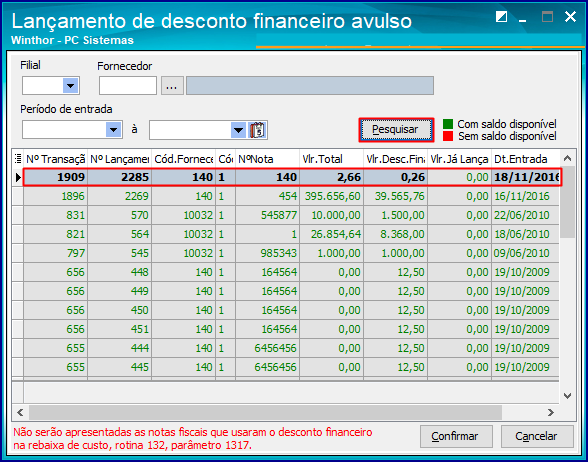Image resolution: width=588 pixels, height=462 pixels.
Task: Open the start date dropdown of Período de entrada
Action: click(113, 130)
